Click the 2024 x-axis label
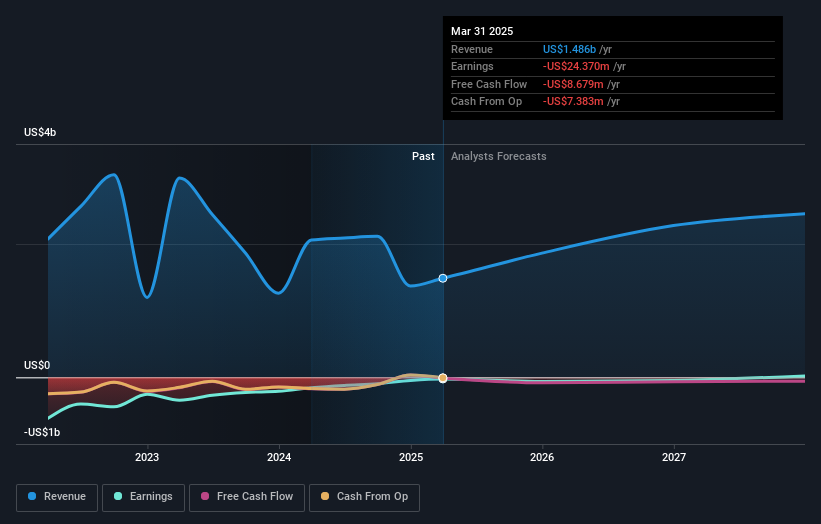 [x=279, y=458]
